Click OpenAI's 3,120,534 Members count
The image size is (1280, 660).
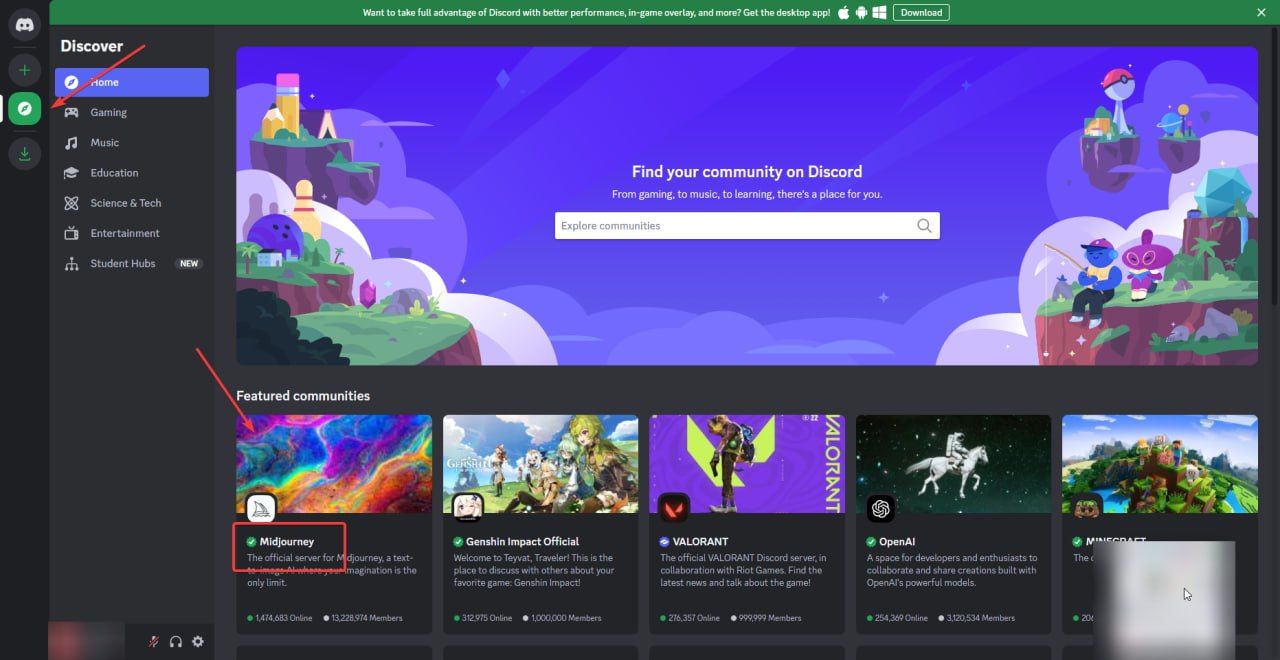click(x=977, y=618)
